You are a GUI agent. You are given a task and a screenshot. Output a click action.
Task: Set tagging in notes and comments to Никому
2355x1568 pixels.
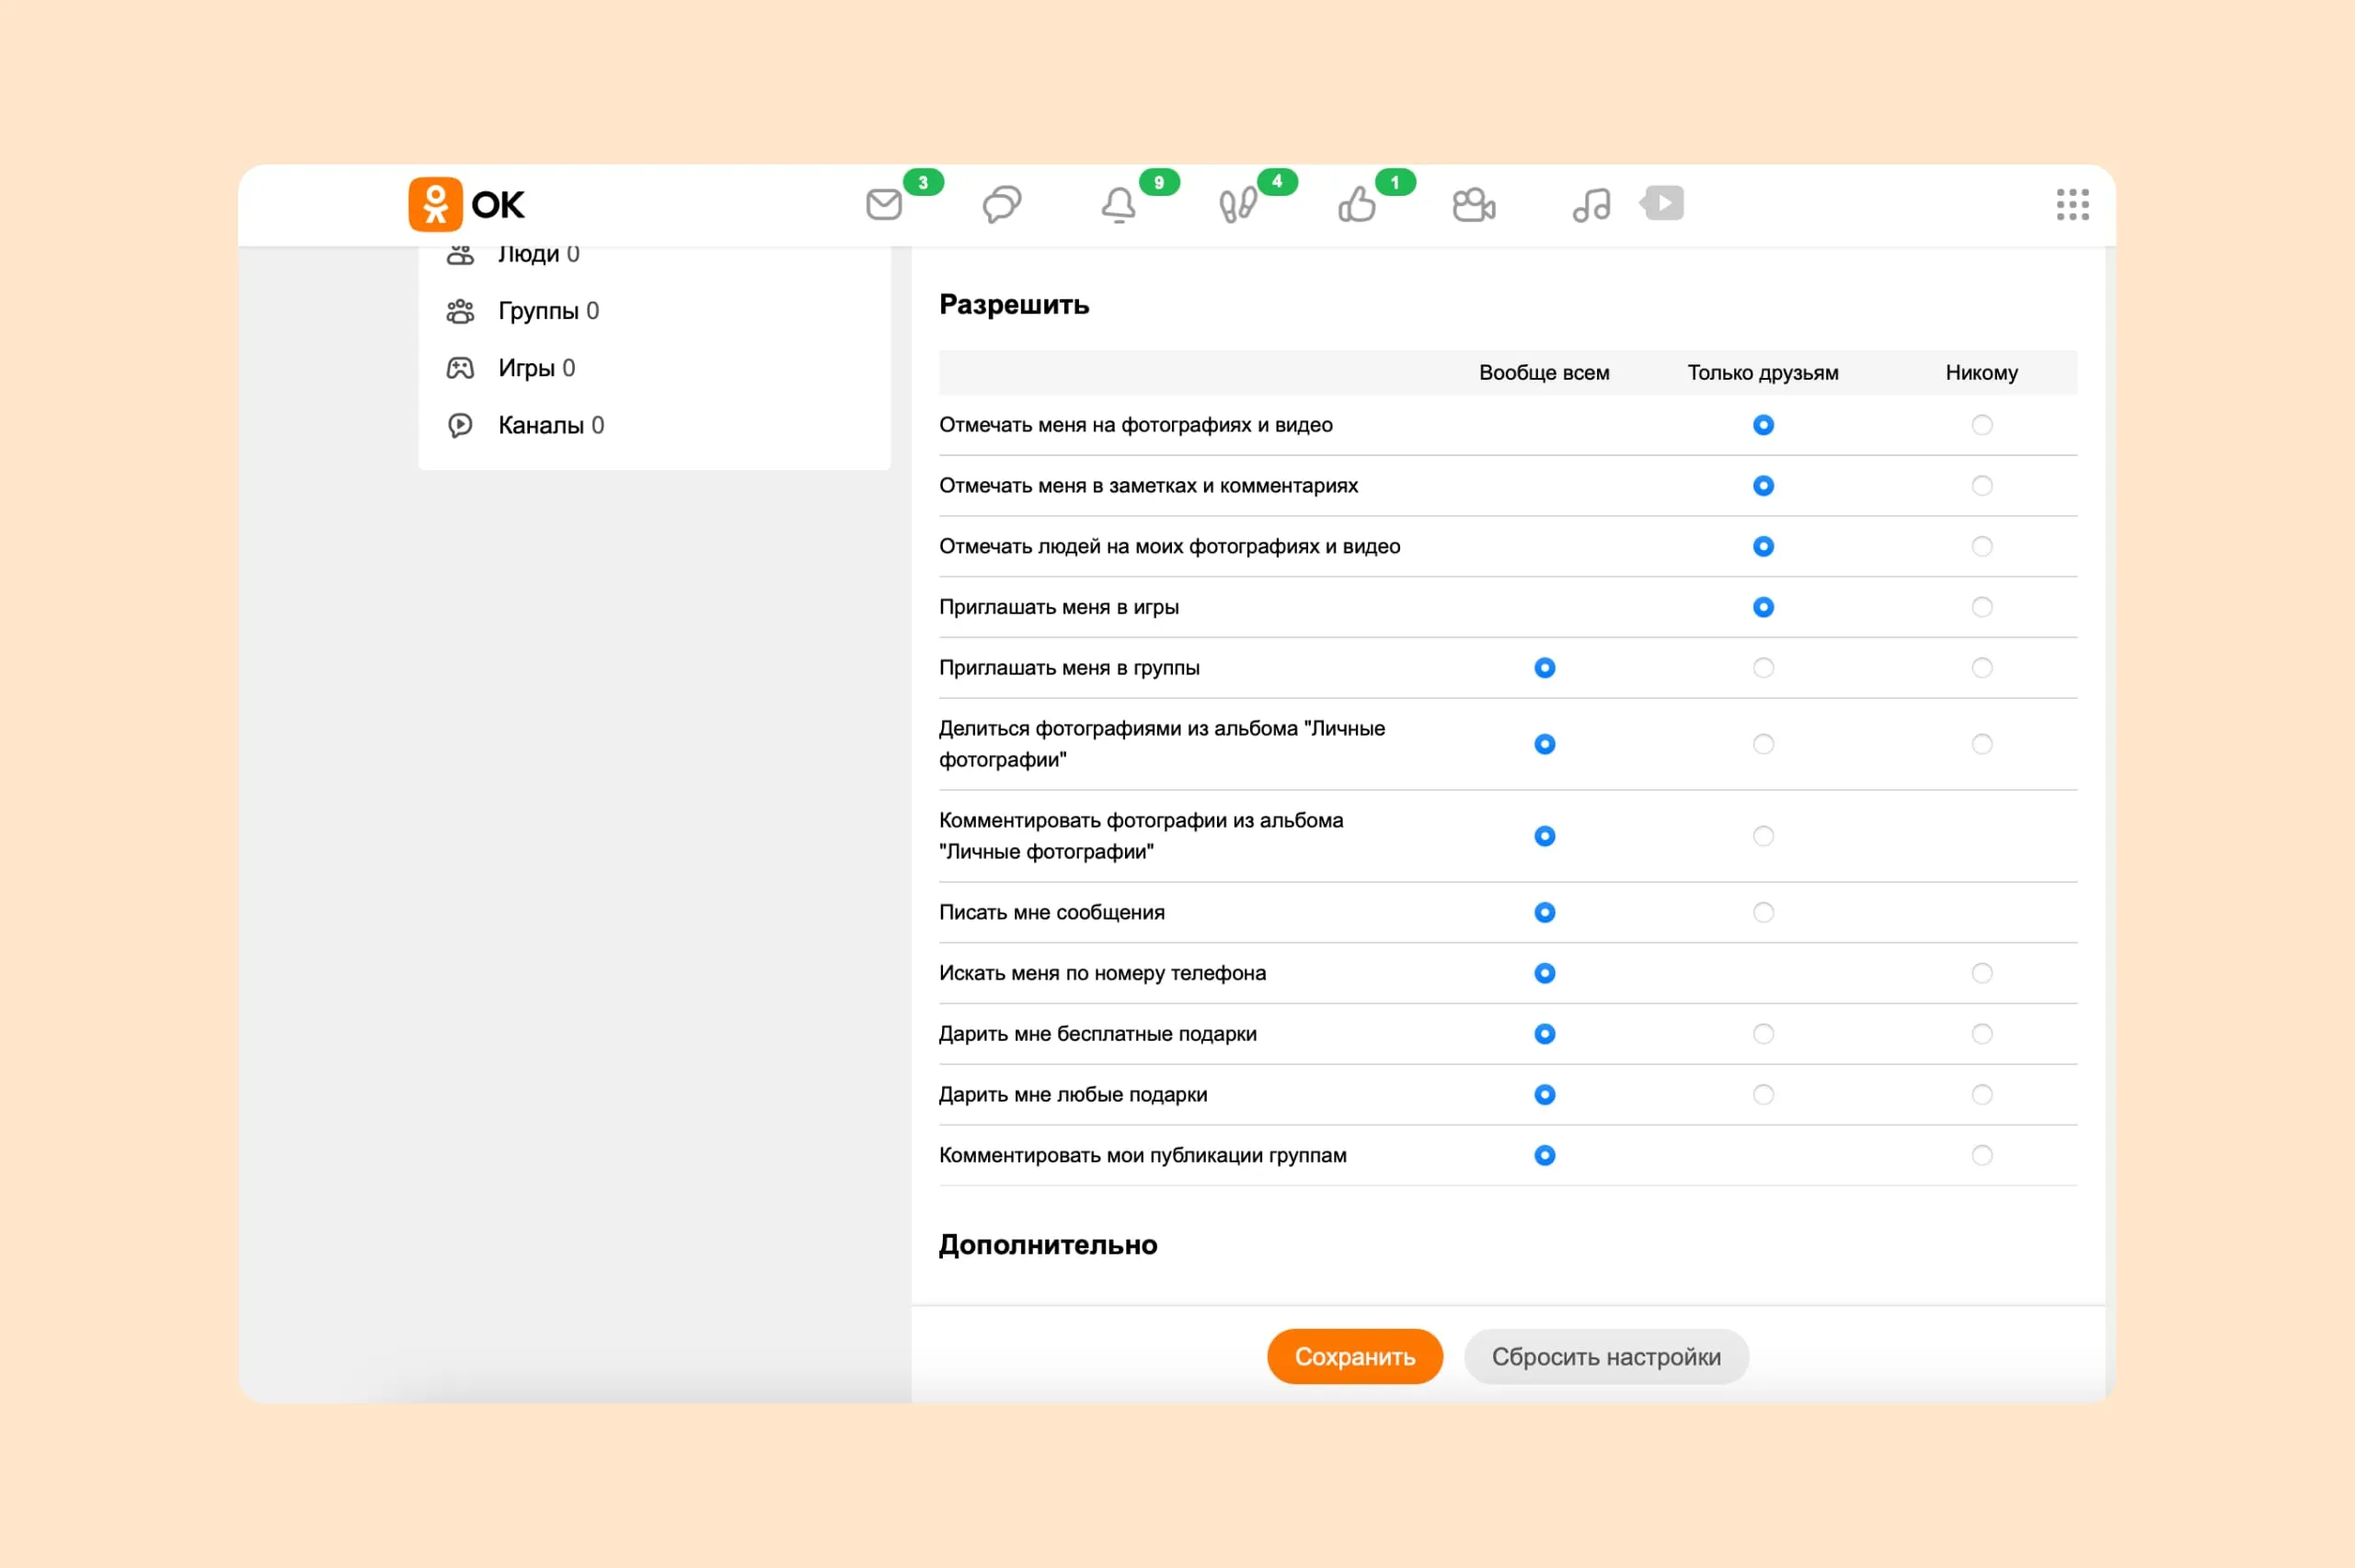point(1981,486)
